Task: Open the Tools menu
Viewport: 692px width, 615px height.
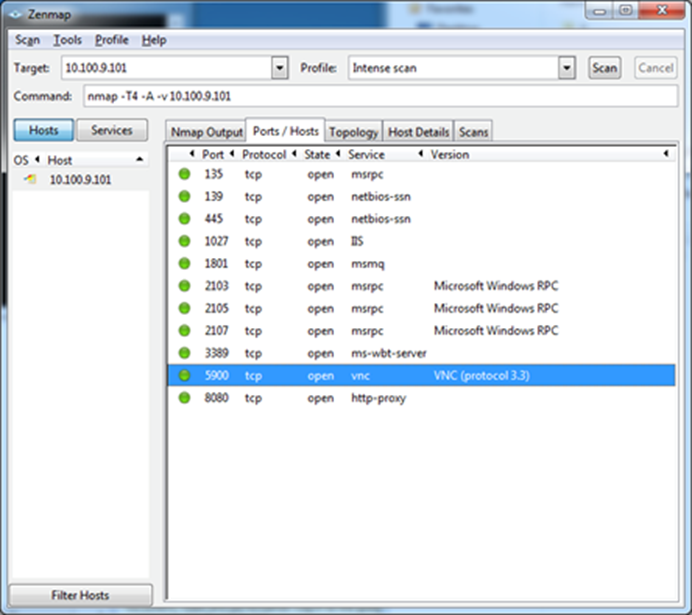Action: (68, 40)
